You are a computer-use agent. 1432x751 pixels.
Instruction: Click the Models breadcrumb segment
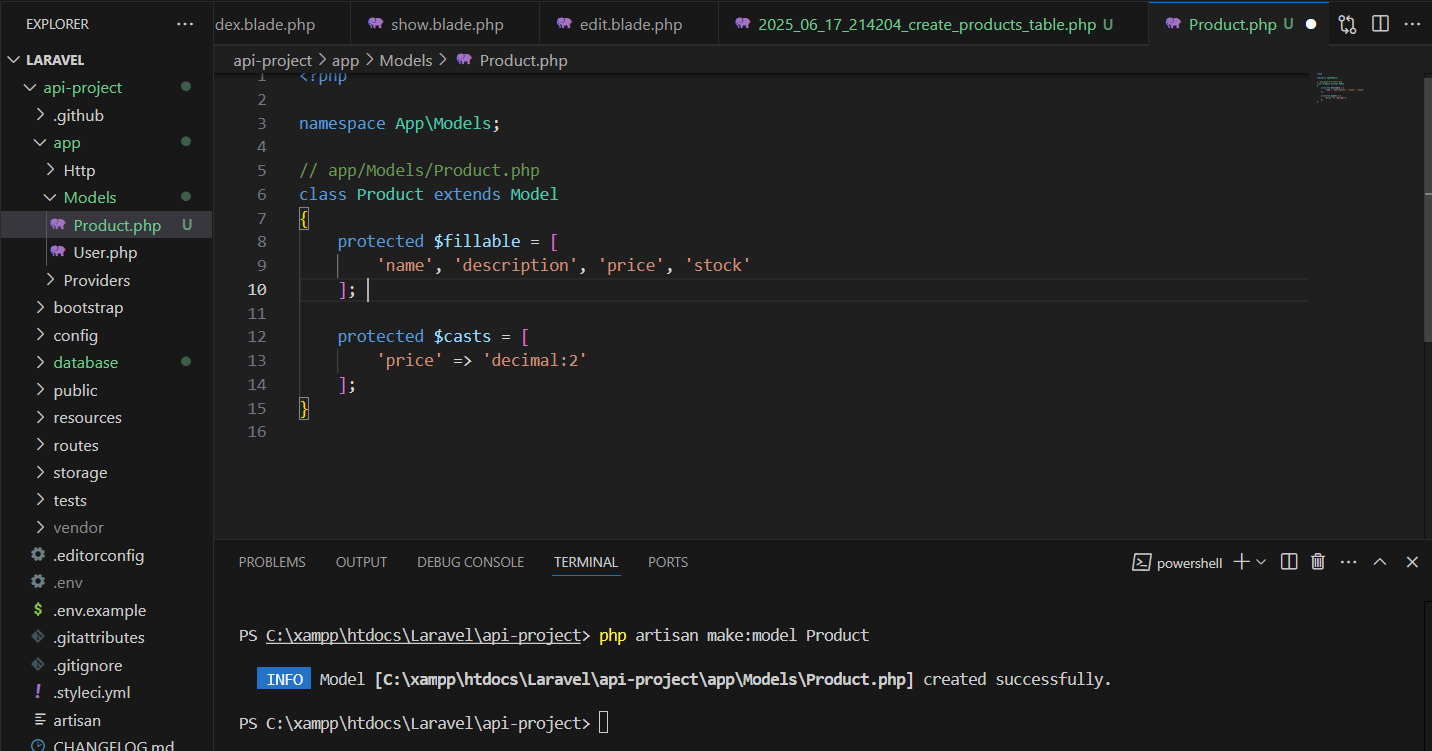405,60
